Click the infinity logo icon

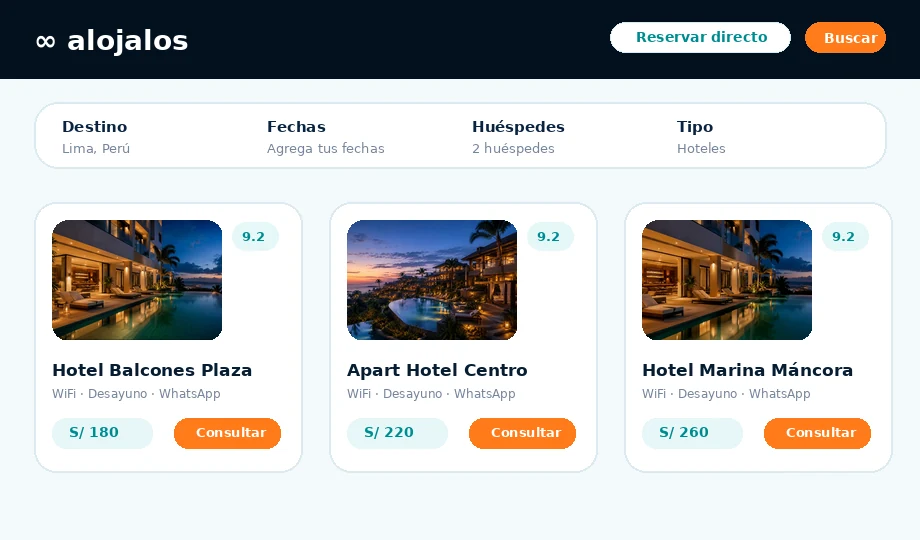(x=46, y=41)
